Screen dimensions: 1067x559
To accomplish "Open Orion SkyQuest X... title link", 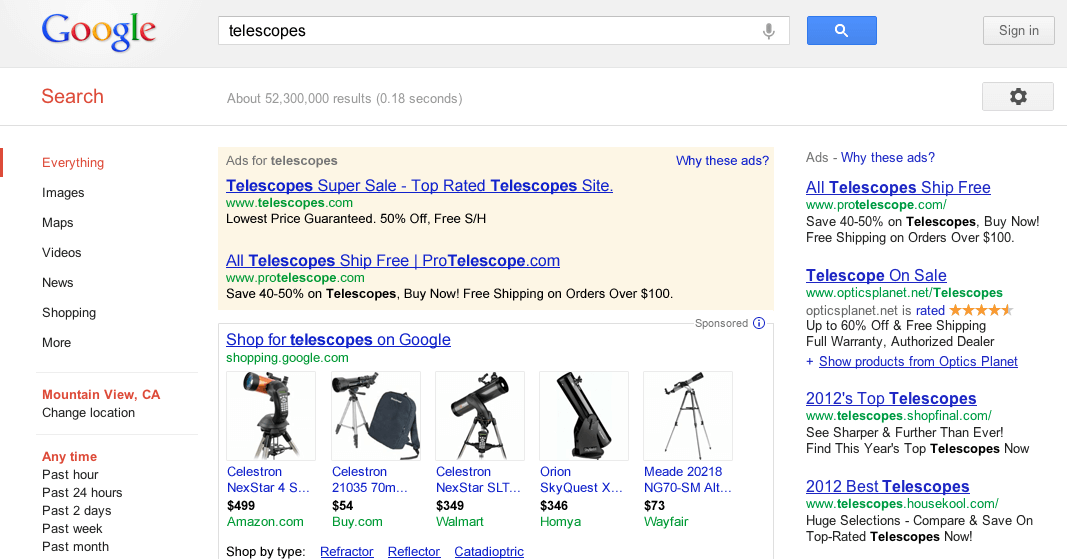I will 581,479.
